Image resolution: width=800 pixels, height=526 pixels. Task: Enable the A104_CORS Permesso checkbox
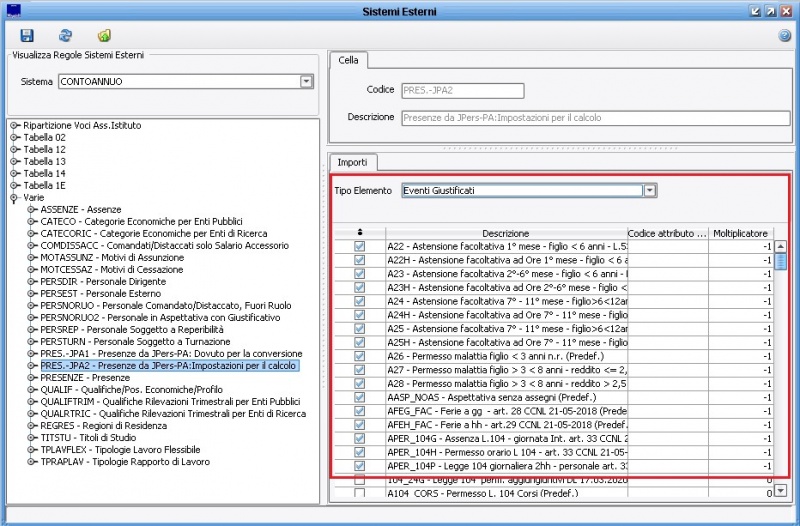tap(359, 493)
